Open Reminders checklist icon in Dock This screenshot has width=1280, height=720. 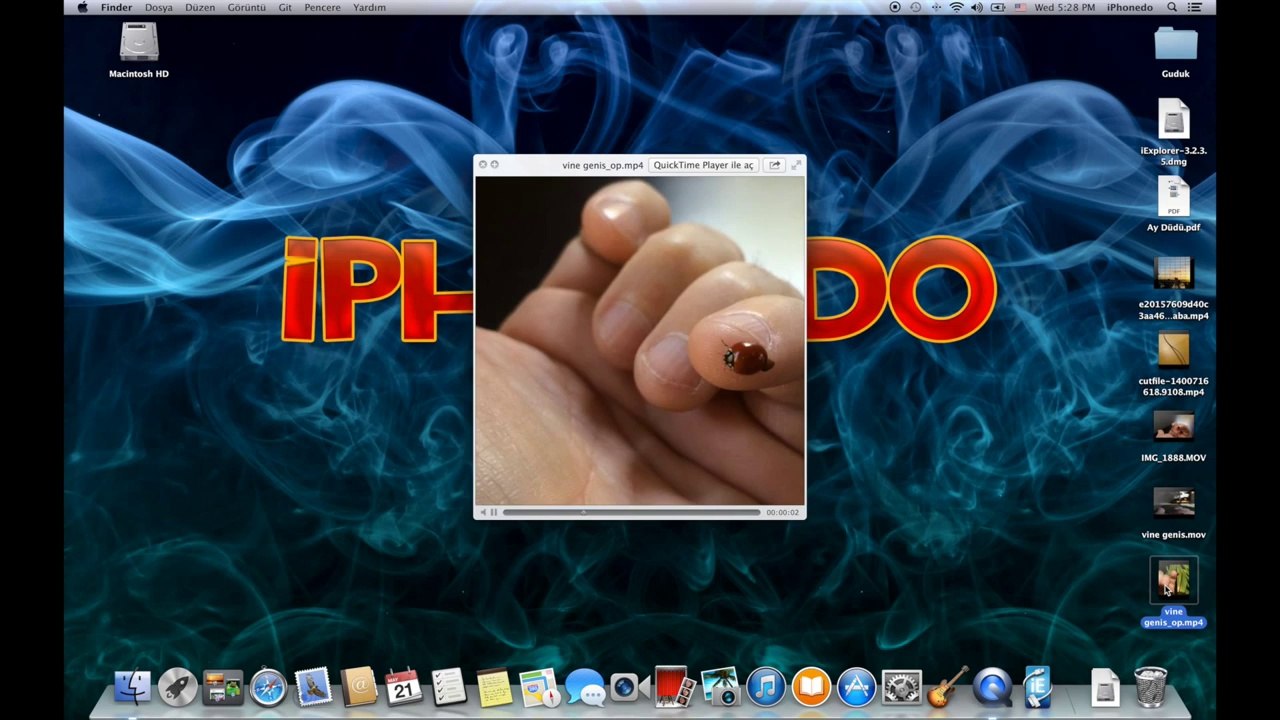(449, 687)
